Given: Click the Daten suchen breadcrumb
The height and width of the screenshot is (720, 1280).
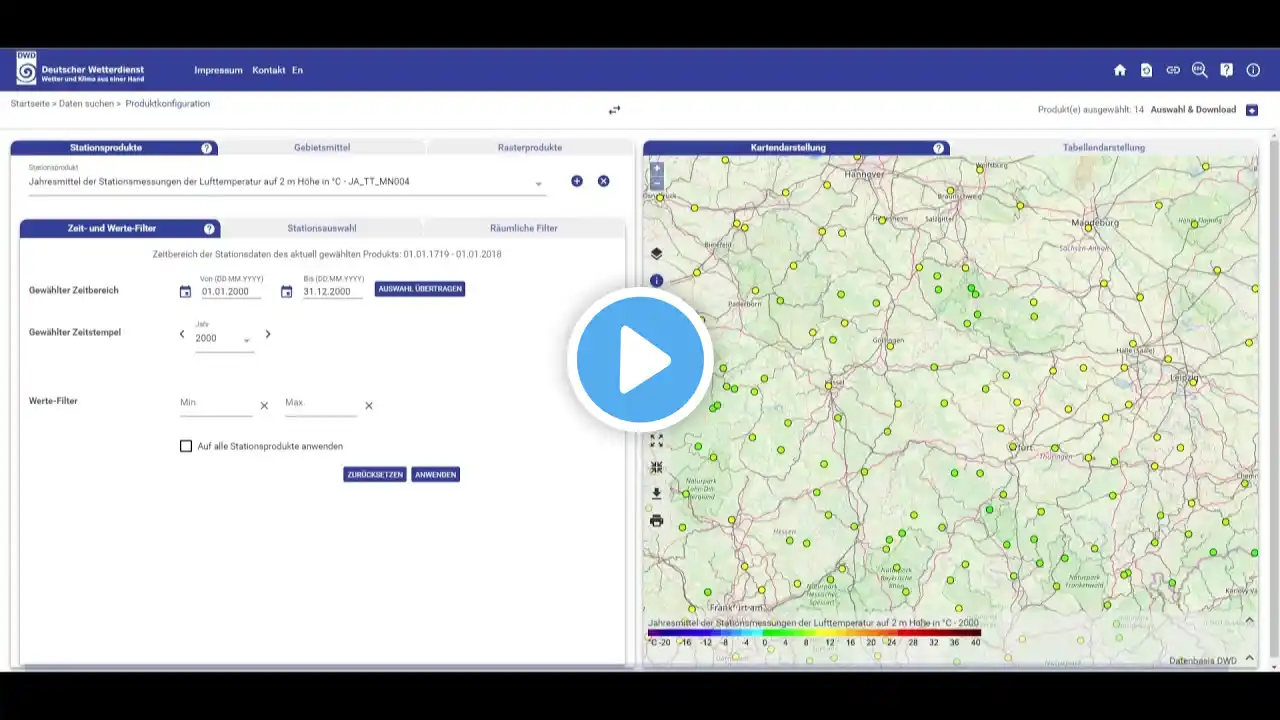Looking at the screenshot, I should (86, 104).
